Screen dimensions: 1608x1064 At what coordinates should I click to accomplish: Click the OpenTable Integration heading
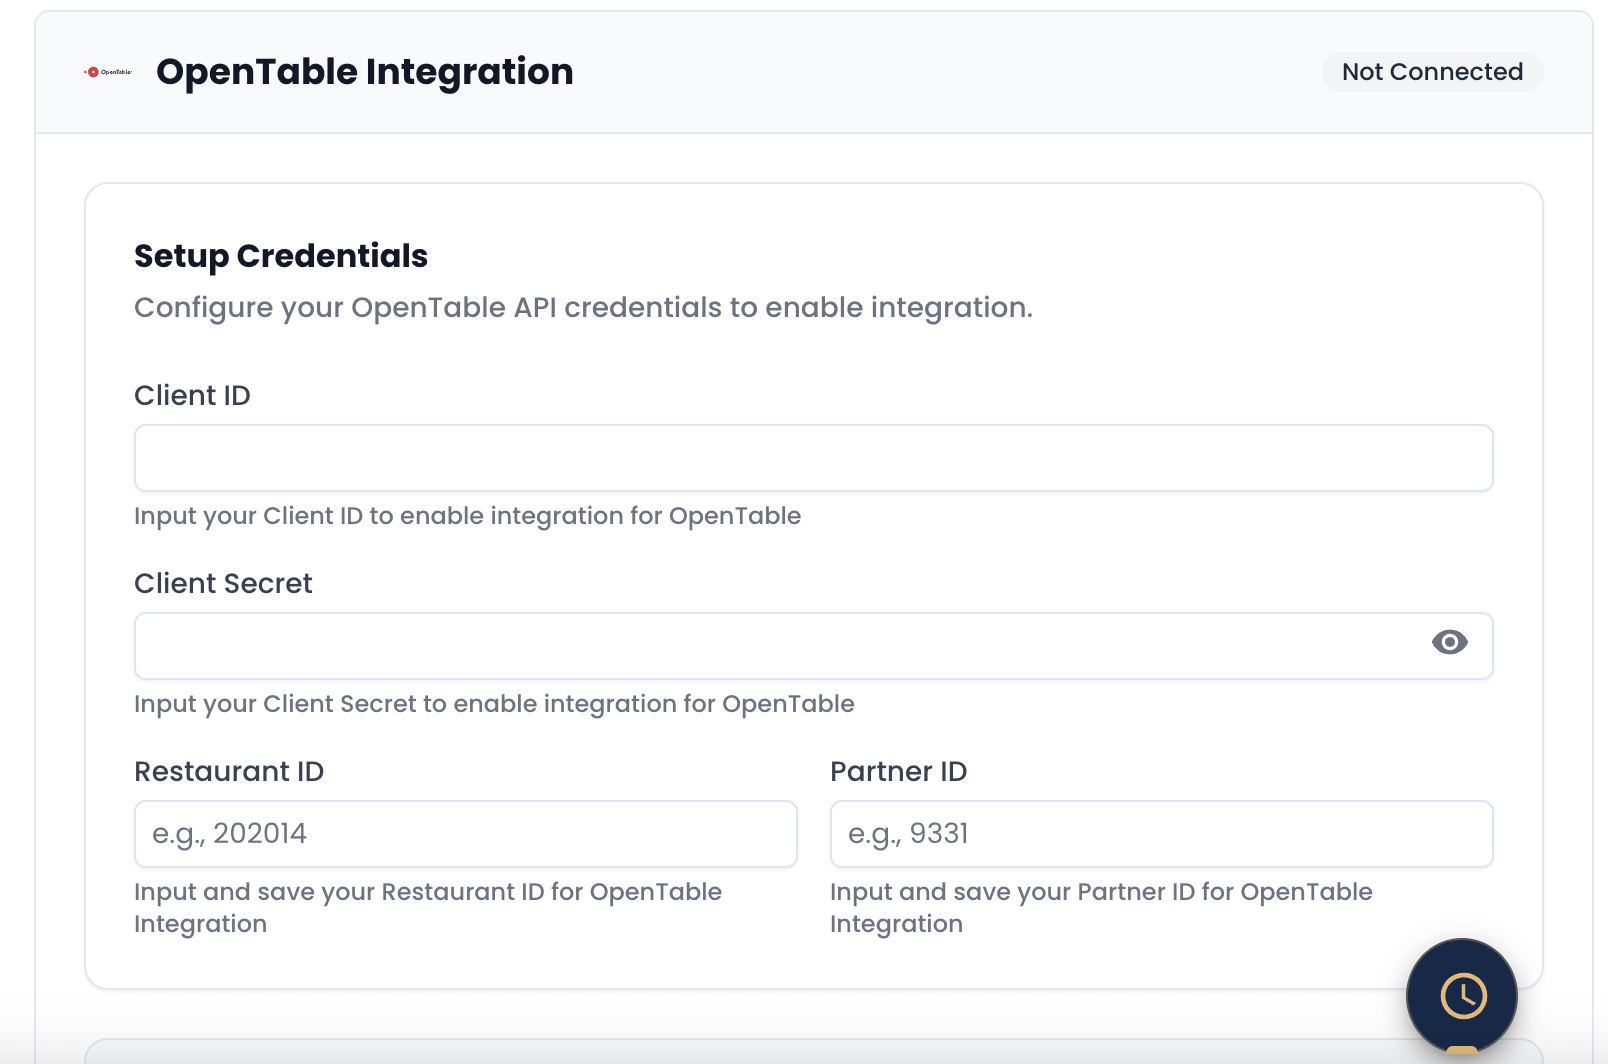pos(365,72)
